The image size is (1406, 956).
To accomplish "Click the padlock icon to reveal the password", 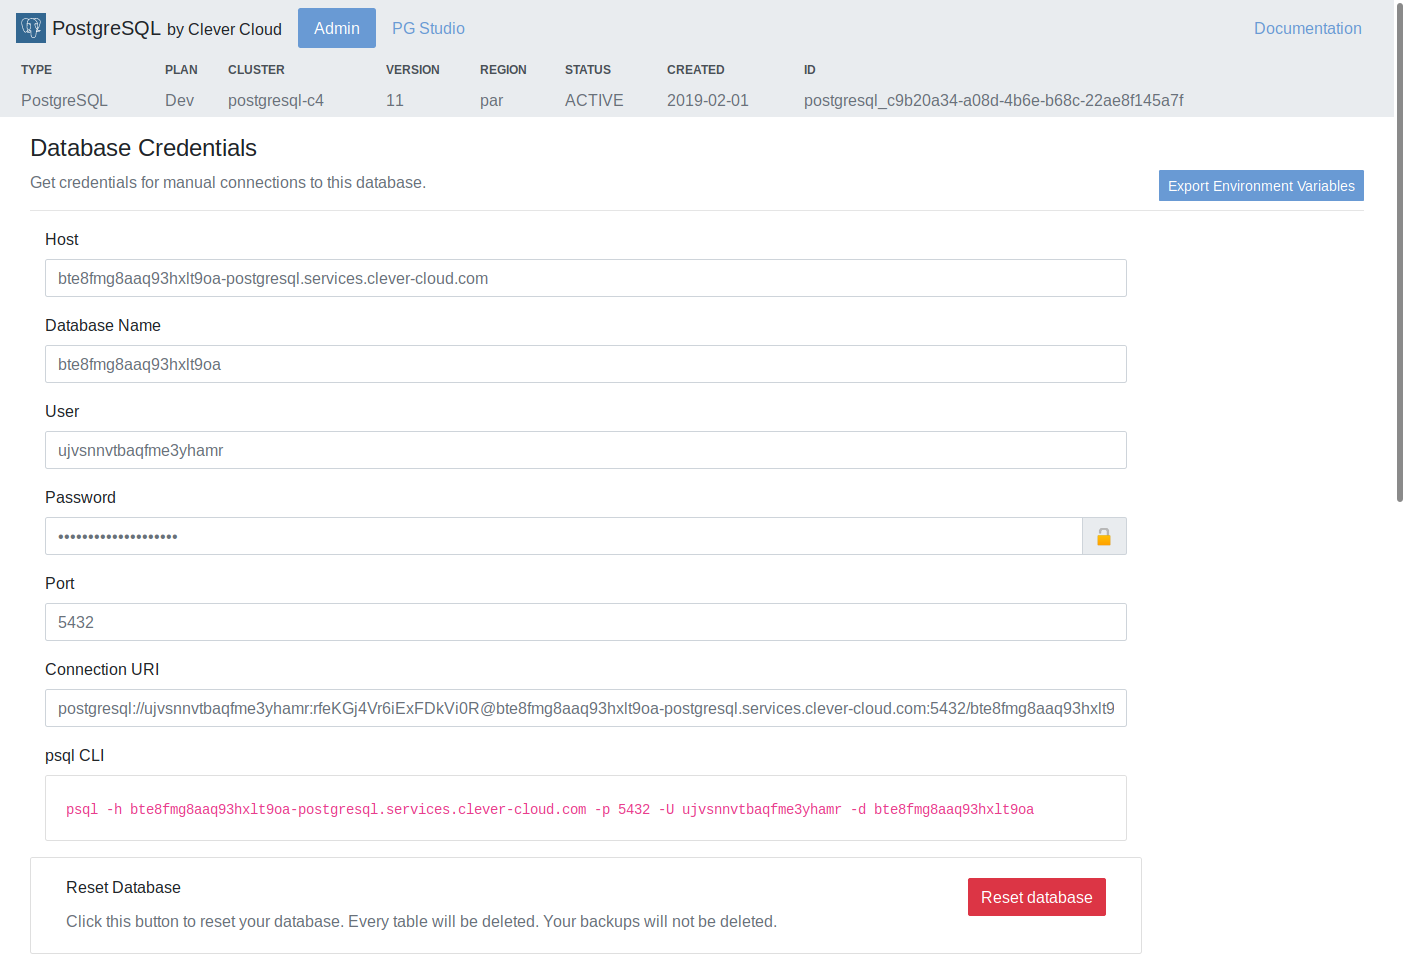I will tap(1104, 536).
